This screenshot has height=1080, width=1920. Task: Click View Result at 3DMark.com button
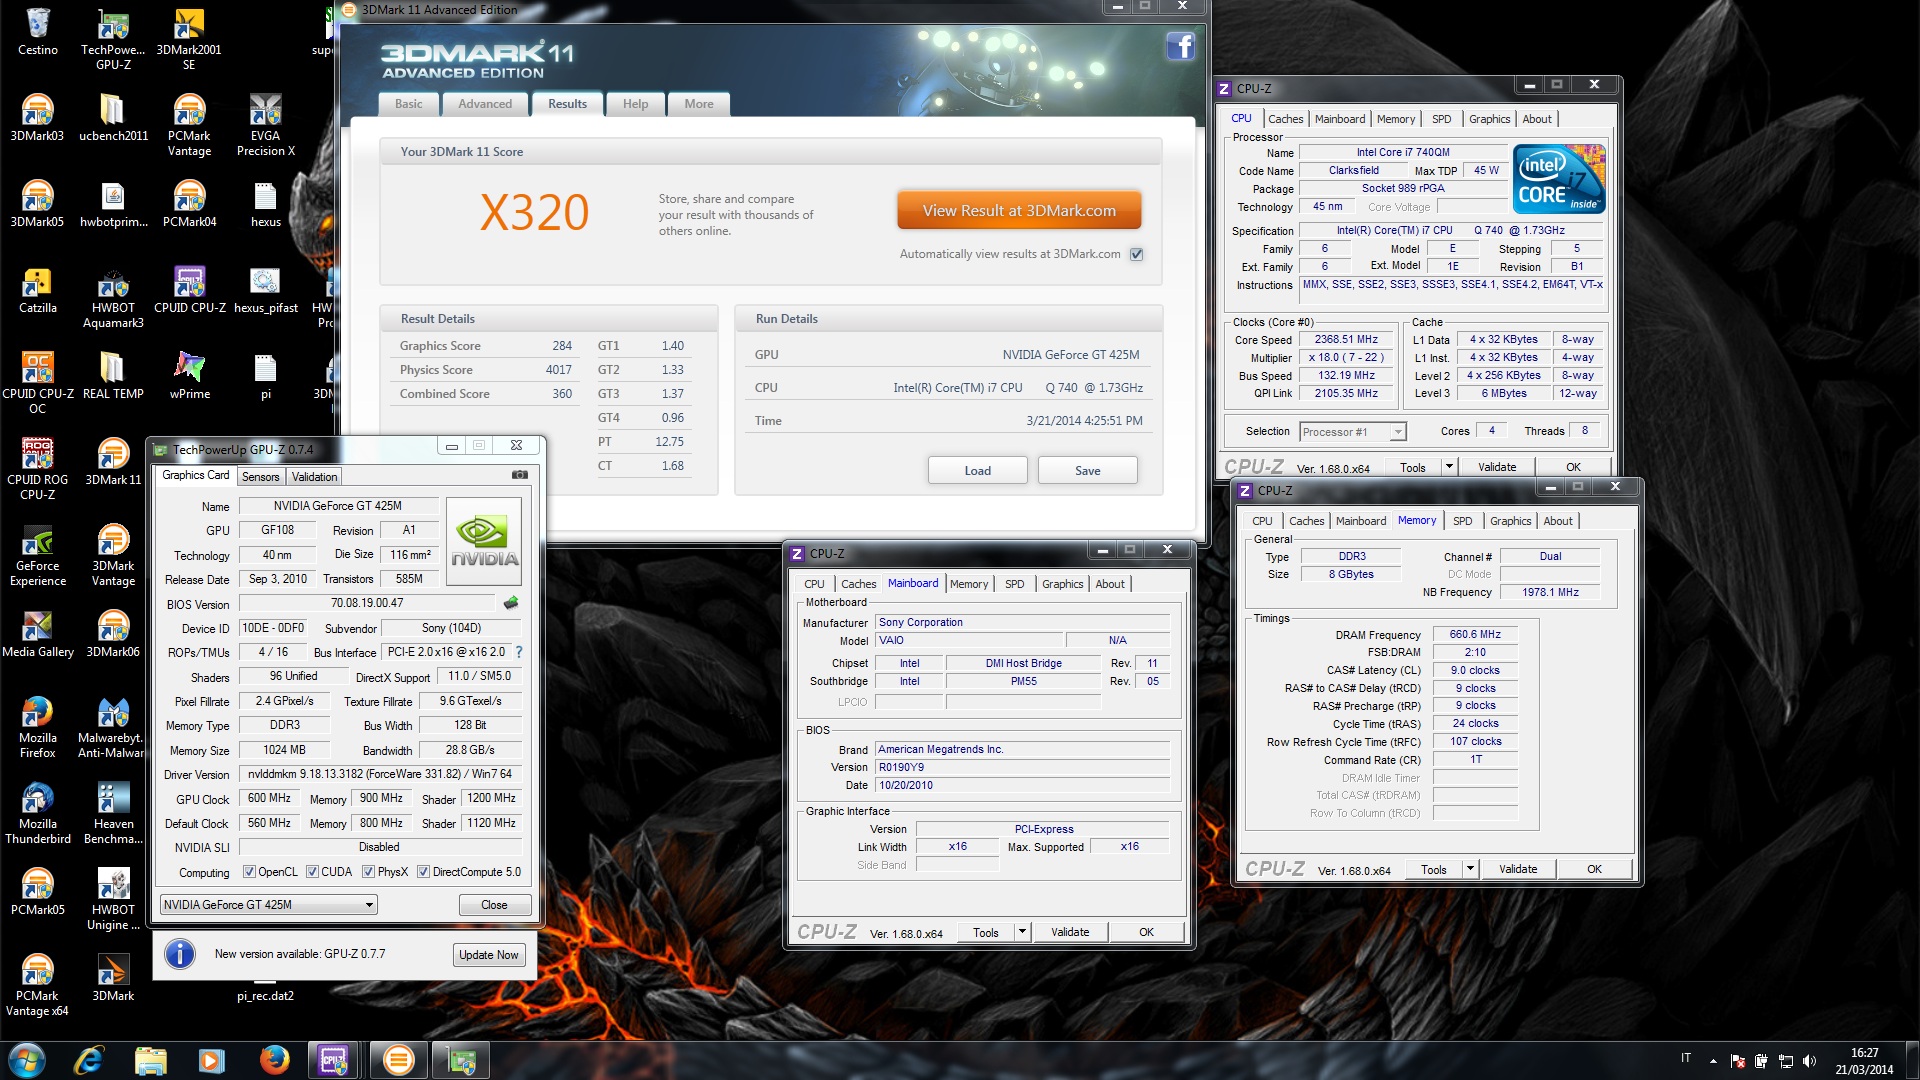[1019, 211]
